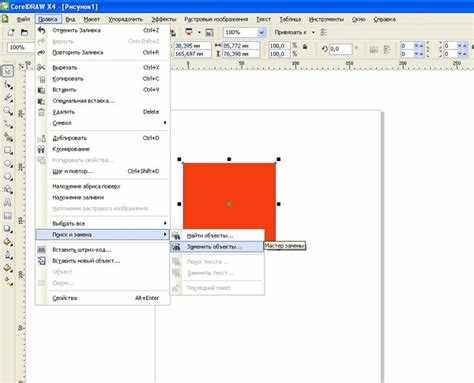Choose 'Поиск и замена' in the menu
The height and width of the screenshot is (383, 474).
(103, 235)
